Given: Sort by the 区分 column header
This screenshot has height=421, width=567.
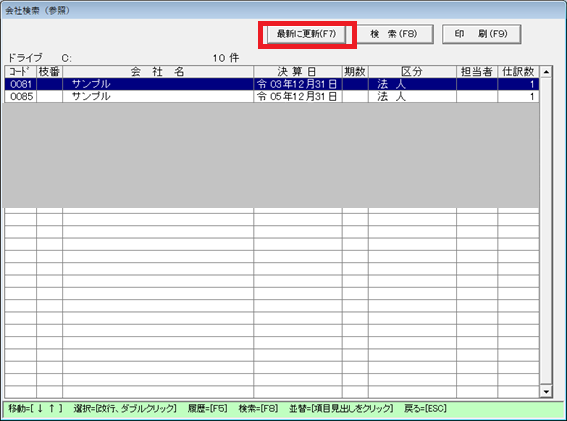Looking at the screenshot, I should (x=412, y=72).
